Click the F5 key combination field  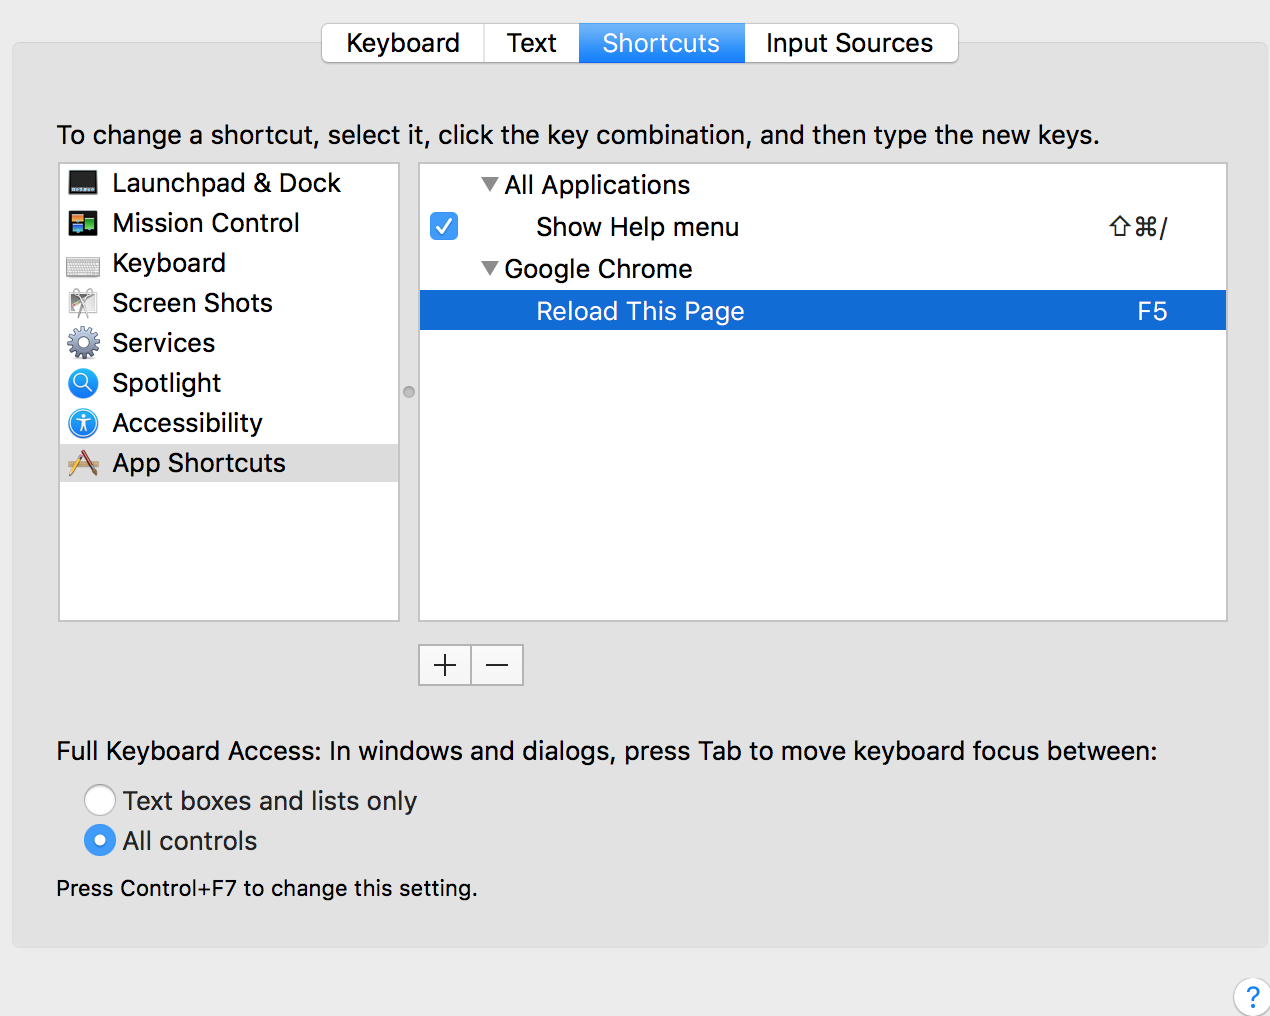coord(1152,311)
